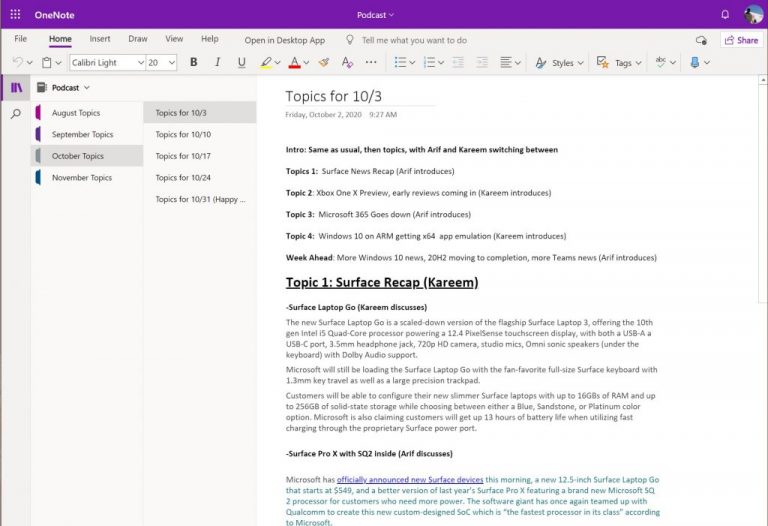Apply the yellow text highlight color
The height and width of the screenshot is (526, 768).
265,63
